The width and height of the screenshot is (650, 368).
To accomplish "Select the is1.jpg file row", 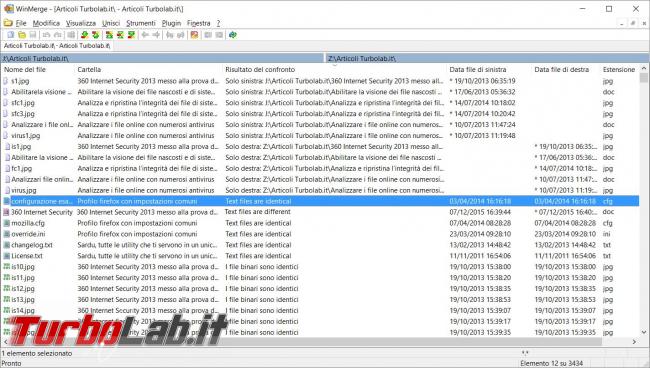I will tap(319, 146).
